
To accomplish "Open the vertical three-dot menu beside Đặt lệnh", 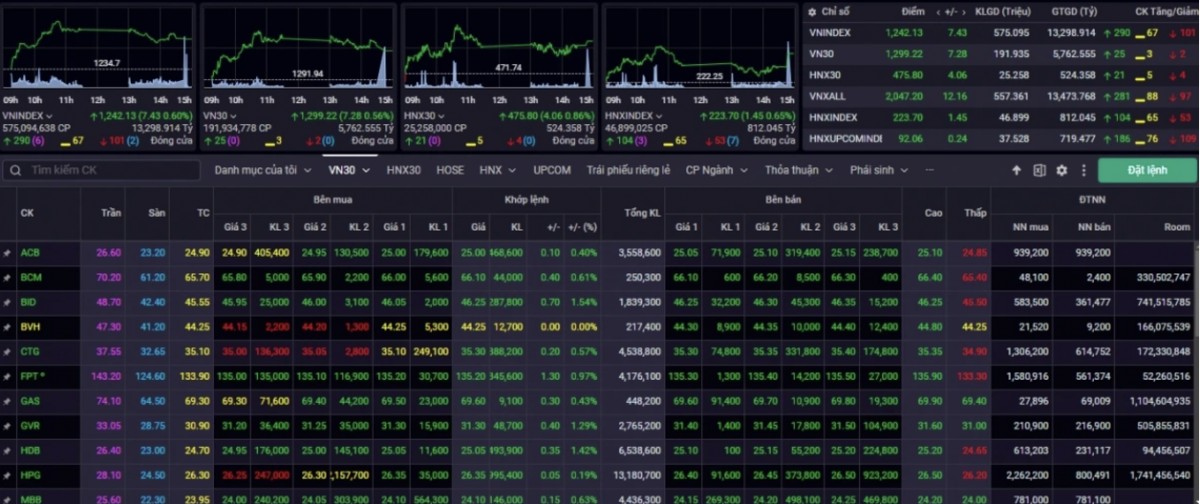I will [1082, 171].
